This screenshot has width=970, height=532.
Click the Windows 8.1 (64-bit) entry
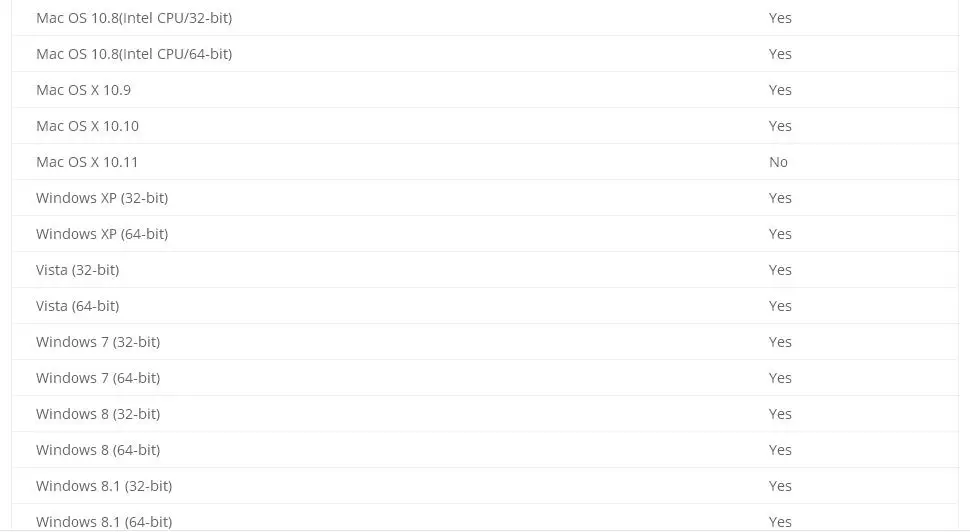point(104,521)
